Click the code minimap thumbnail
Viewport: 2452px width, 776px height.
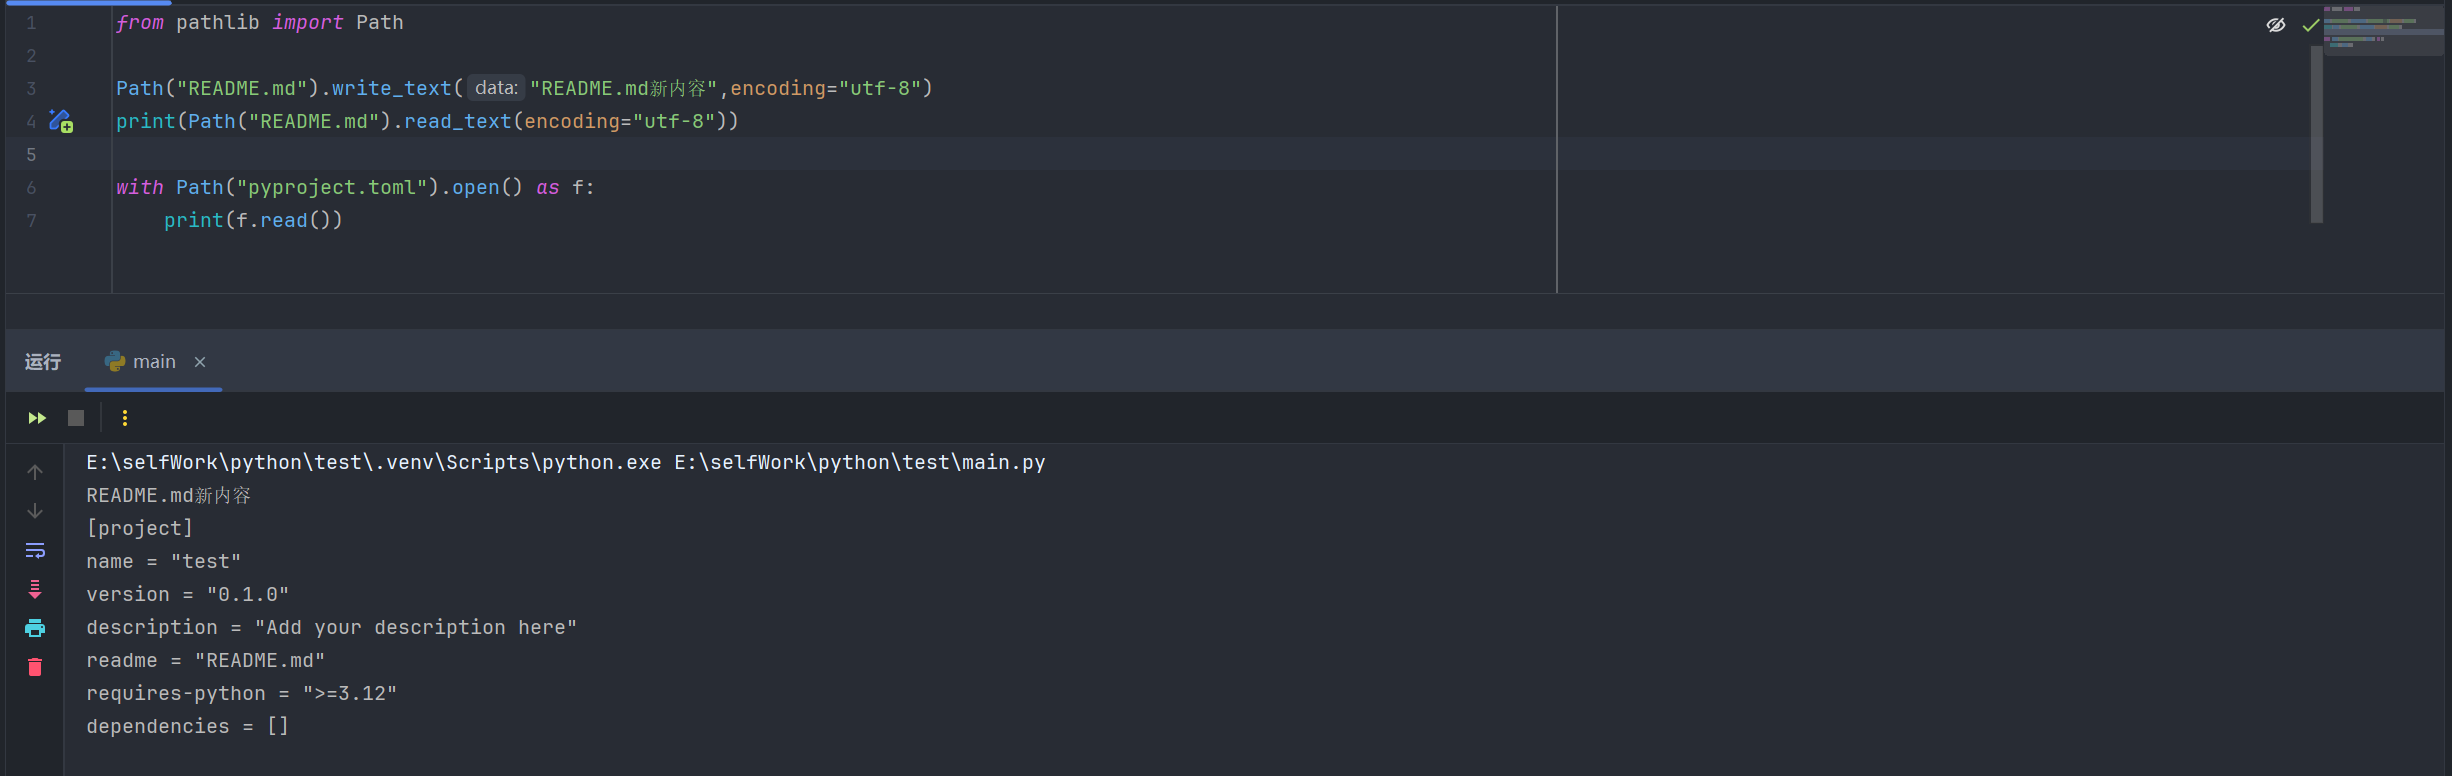tap(2383, 31)
